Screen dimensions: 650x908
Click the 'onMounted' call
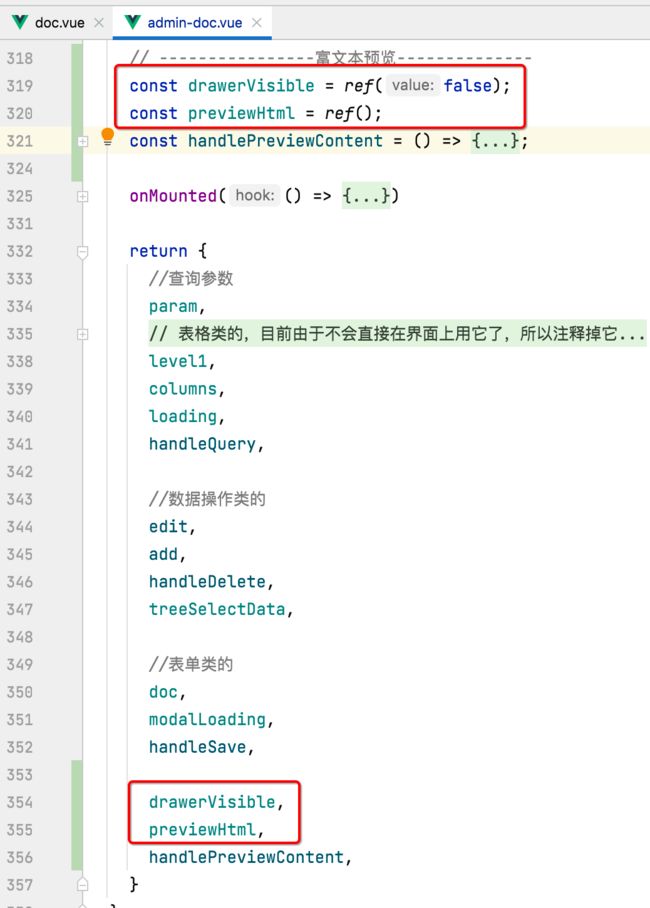click(x=173, y=196)
